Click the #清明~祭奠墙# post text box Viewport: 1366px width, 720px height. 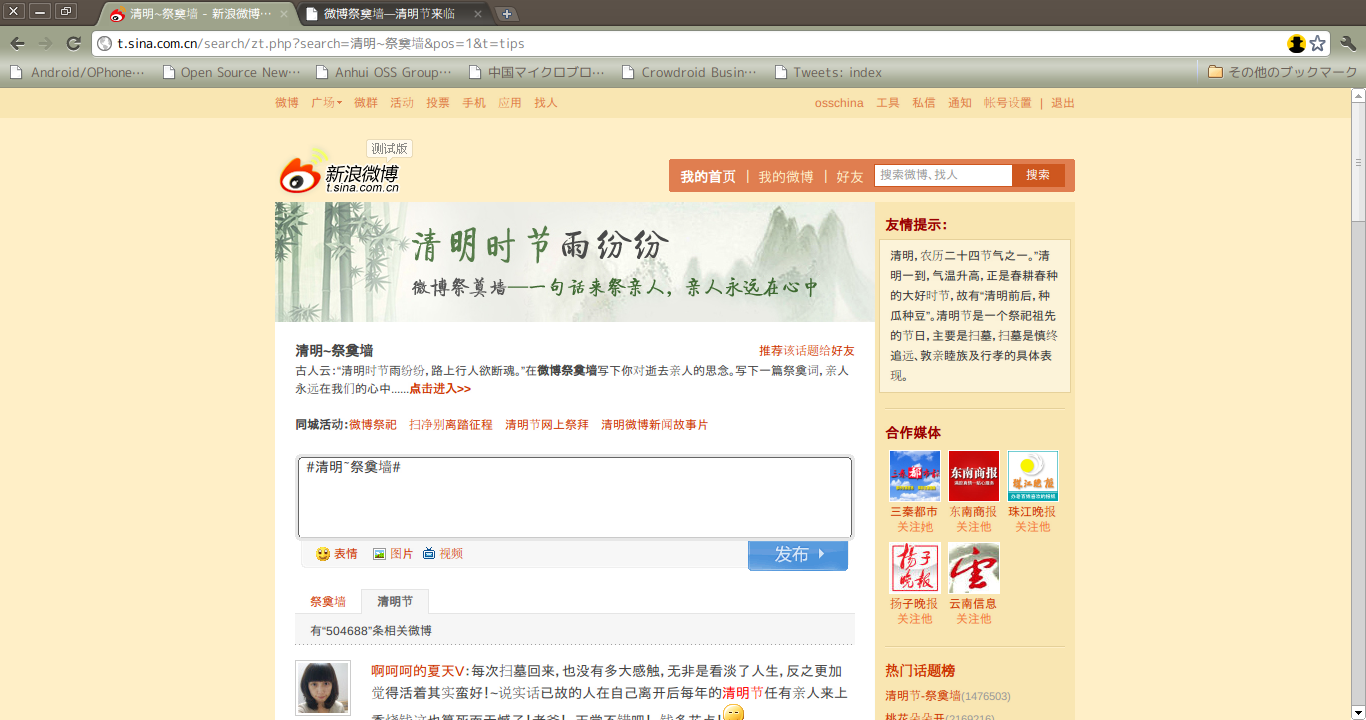pos(575,498)
